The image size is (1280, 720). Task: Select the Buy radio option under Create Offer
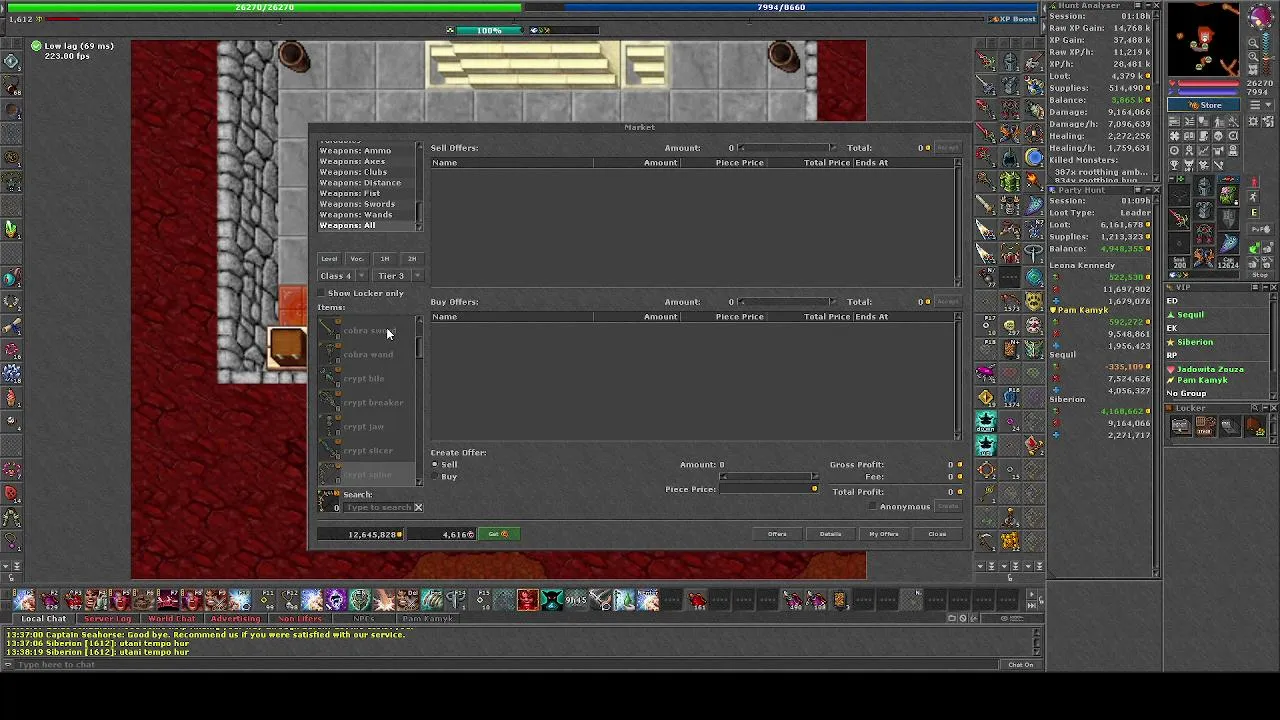point(435,477)
